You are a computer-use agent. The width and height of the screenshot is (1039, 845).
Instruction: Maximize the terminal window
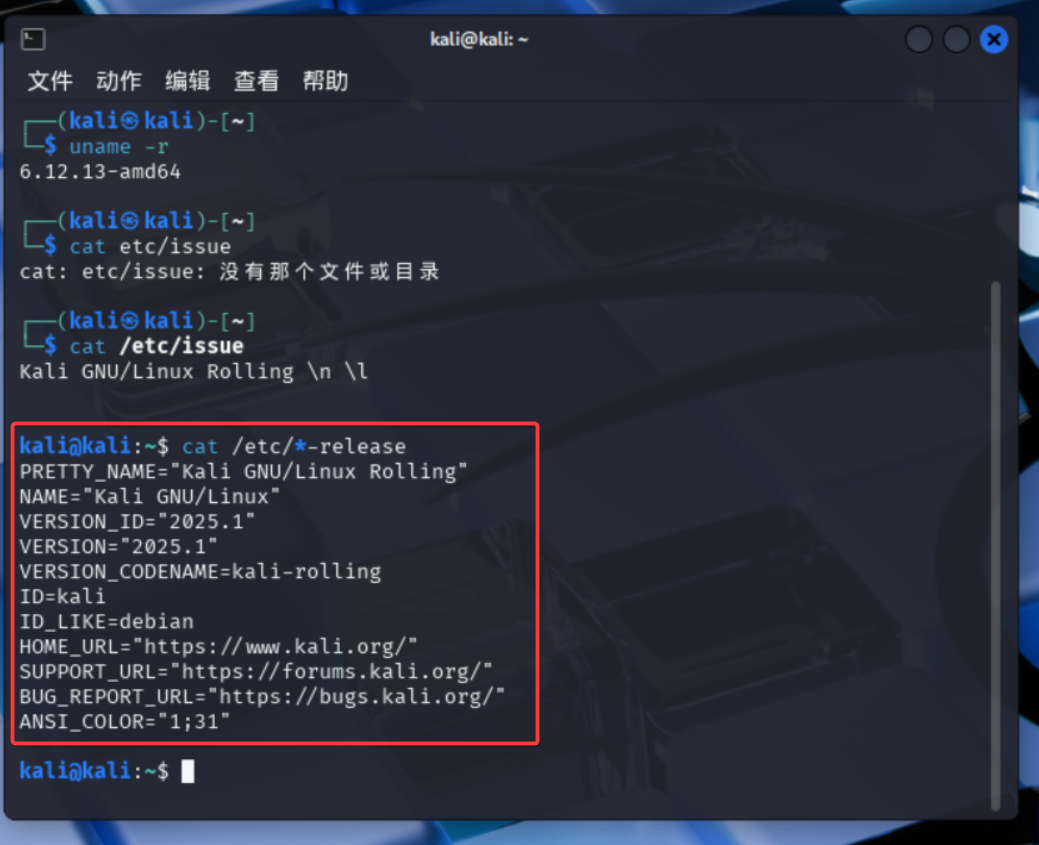point(956,40)
